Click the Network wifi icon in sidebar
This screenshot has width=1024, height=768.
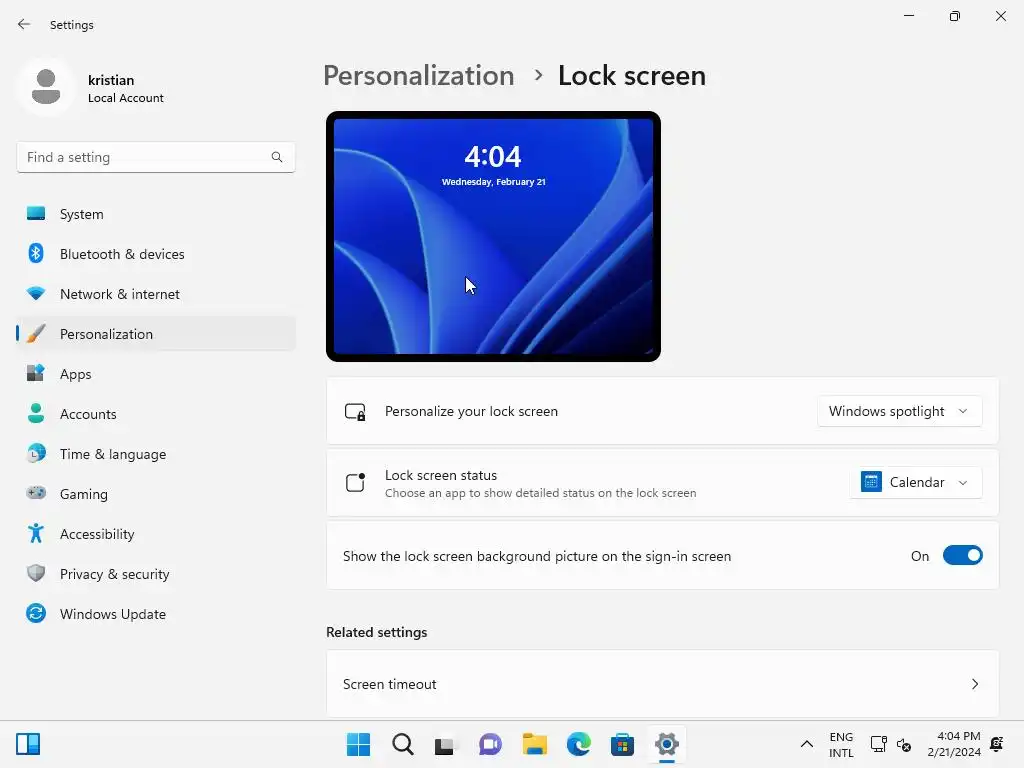(x=36, y=293)
